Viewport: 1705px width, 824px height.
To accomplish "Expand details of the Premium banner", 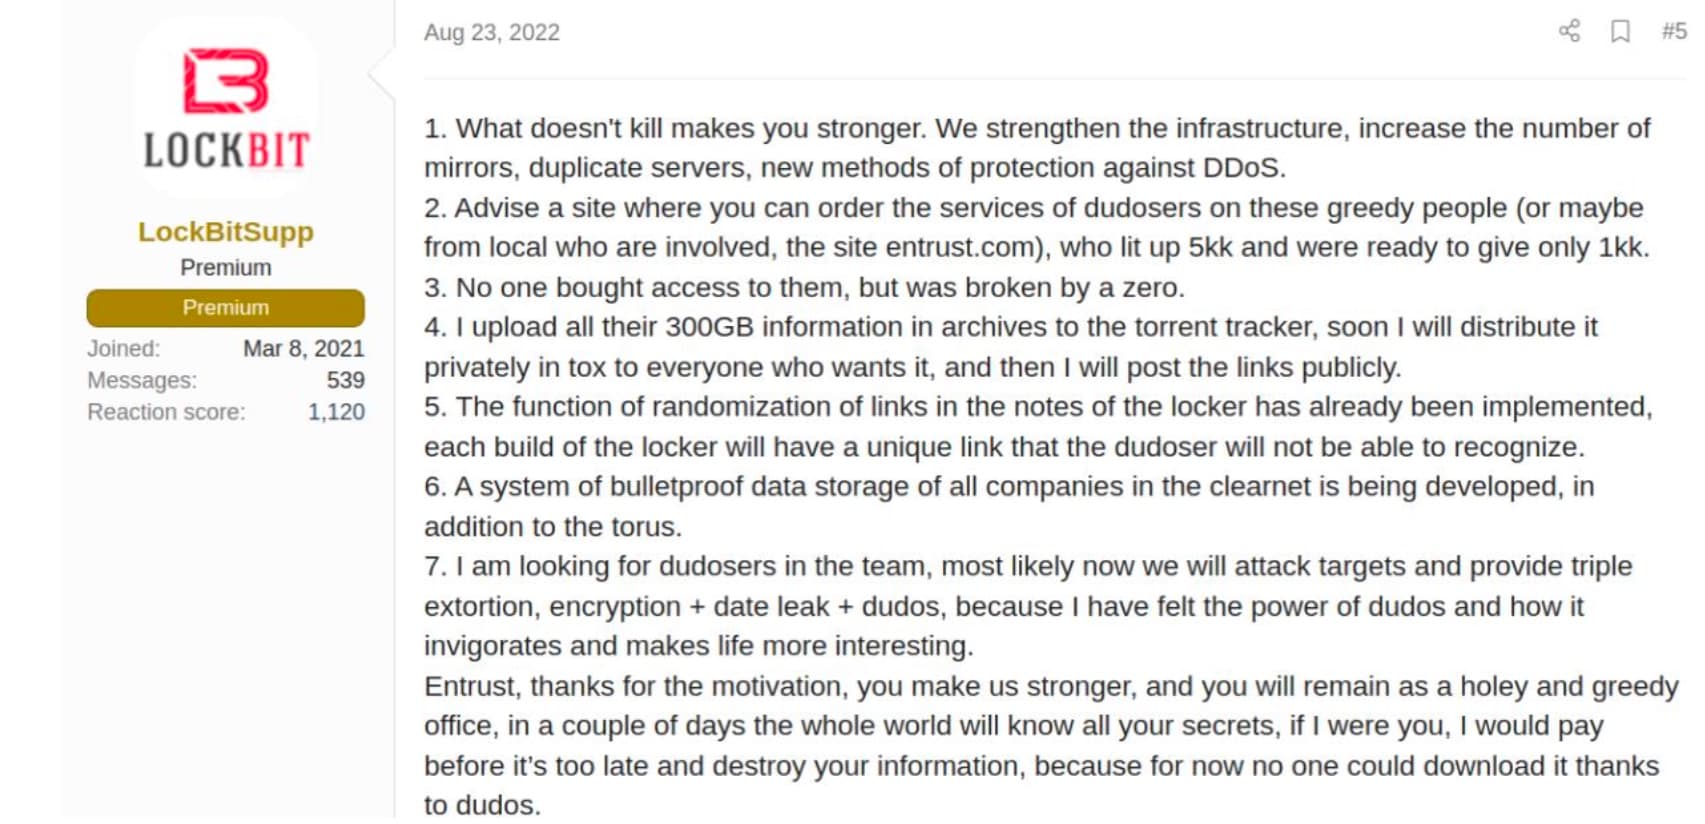I will pyautogui.click(x=224, y=308).
